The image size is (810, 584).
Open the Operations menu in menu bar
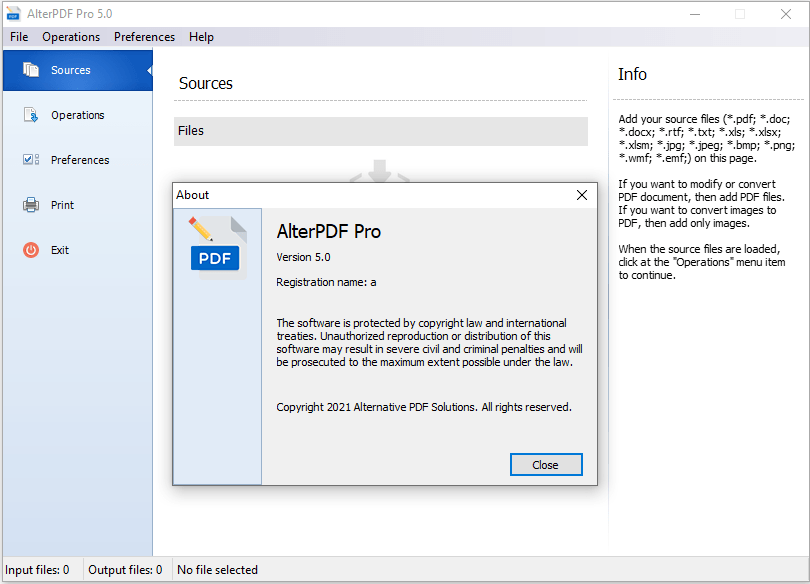71,37
